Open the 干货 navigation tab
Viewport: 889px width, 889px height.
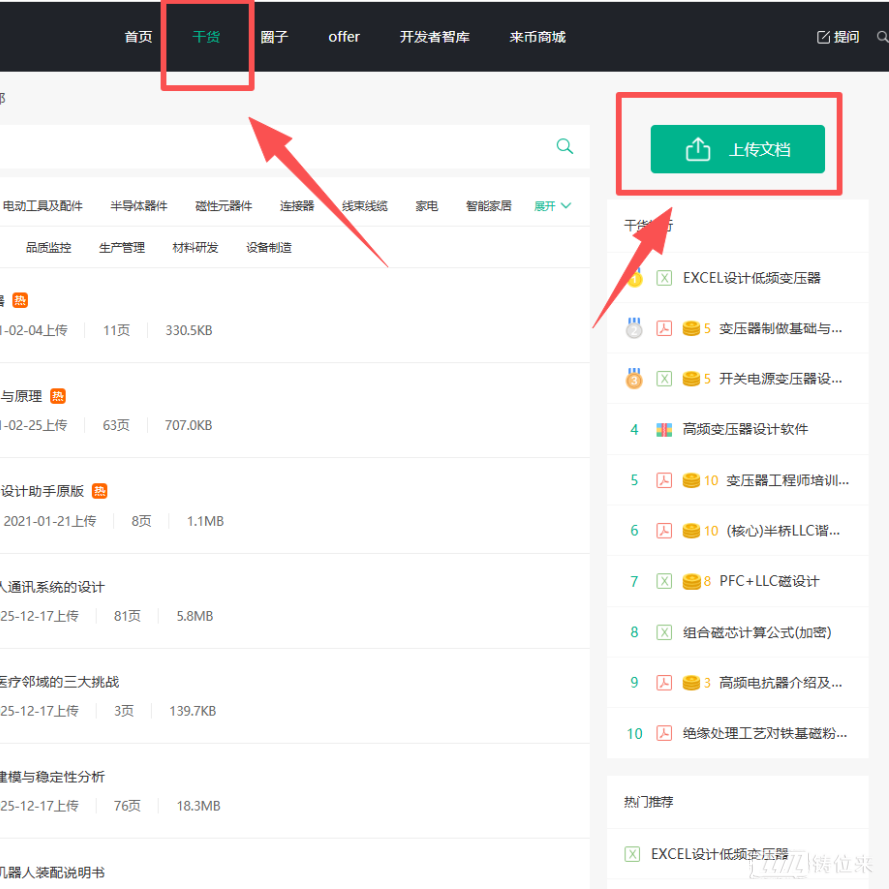[x=206, y=37]
